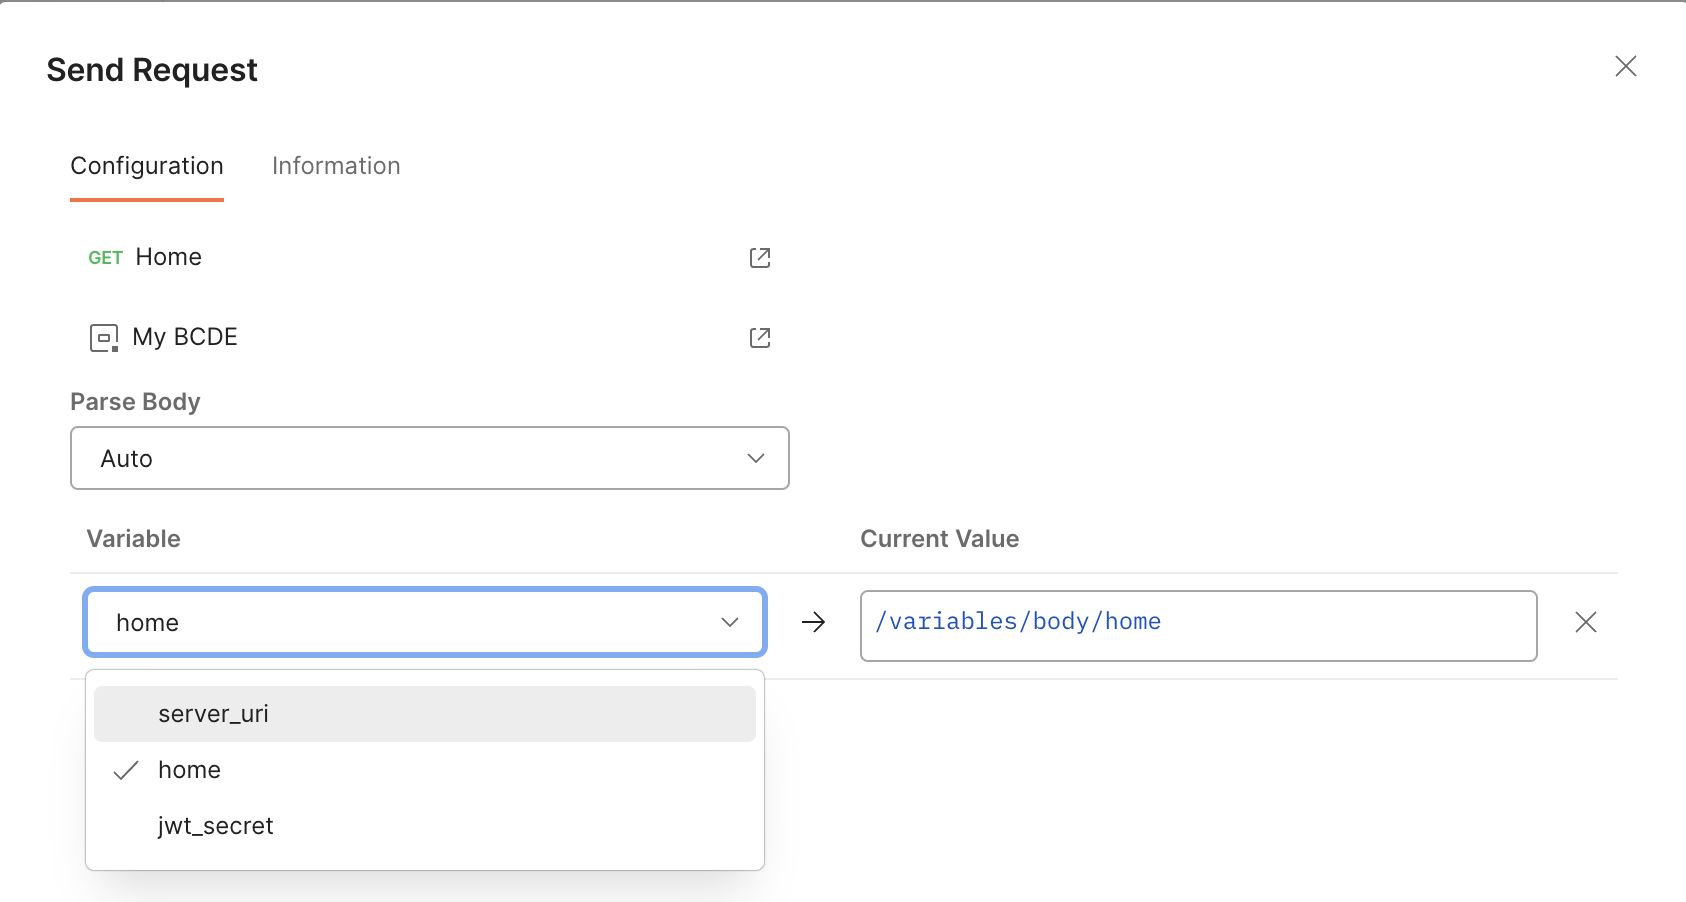The width and height of the screenshot is (1686, 902).
Task: Open Home request via external link icon
Action: coord(760,258)
